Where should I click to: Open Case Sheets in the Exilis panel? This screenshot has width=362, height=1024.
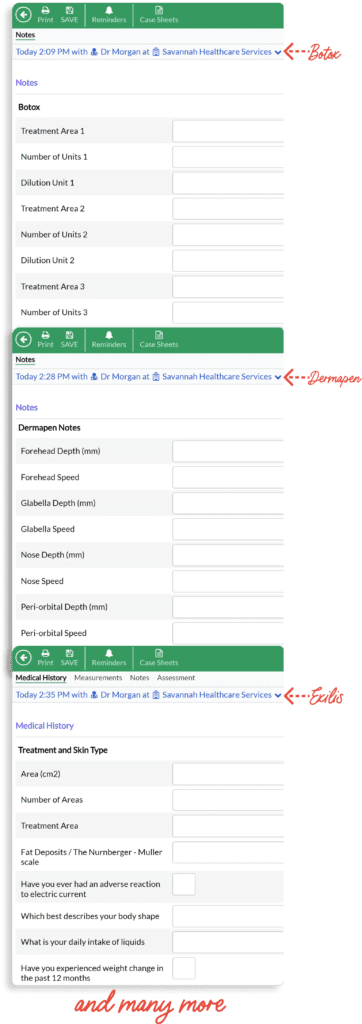pyautogui.click(x=159, y=658)
